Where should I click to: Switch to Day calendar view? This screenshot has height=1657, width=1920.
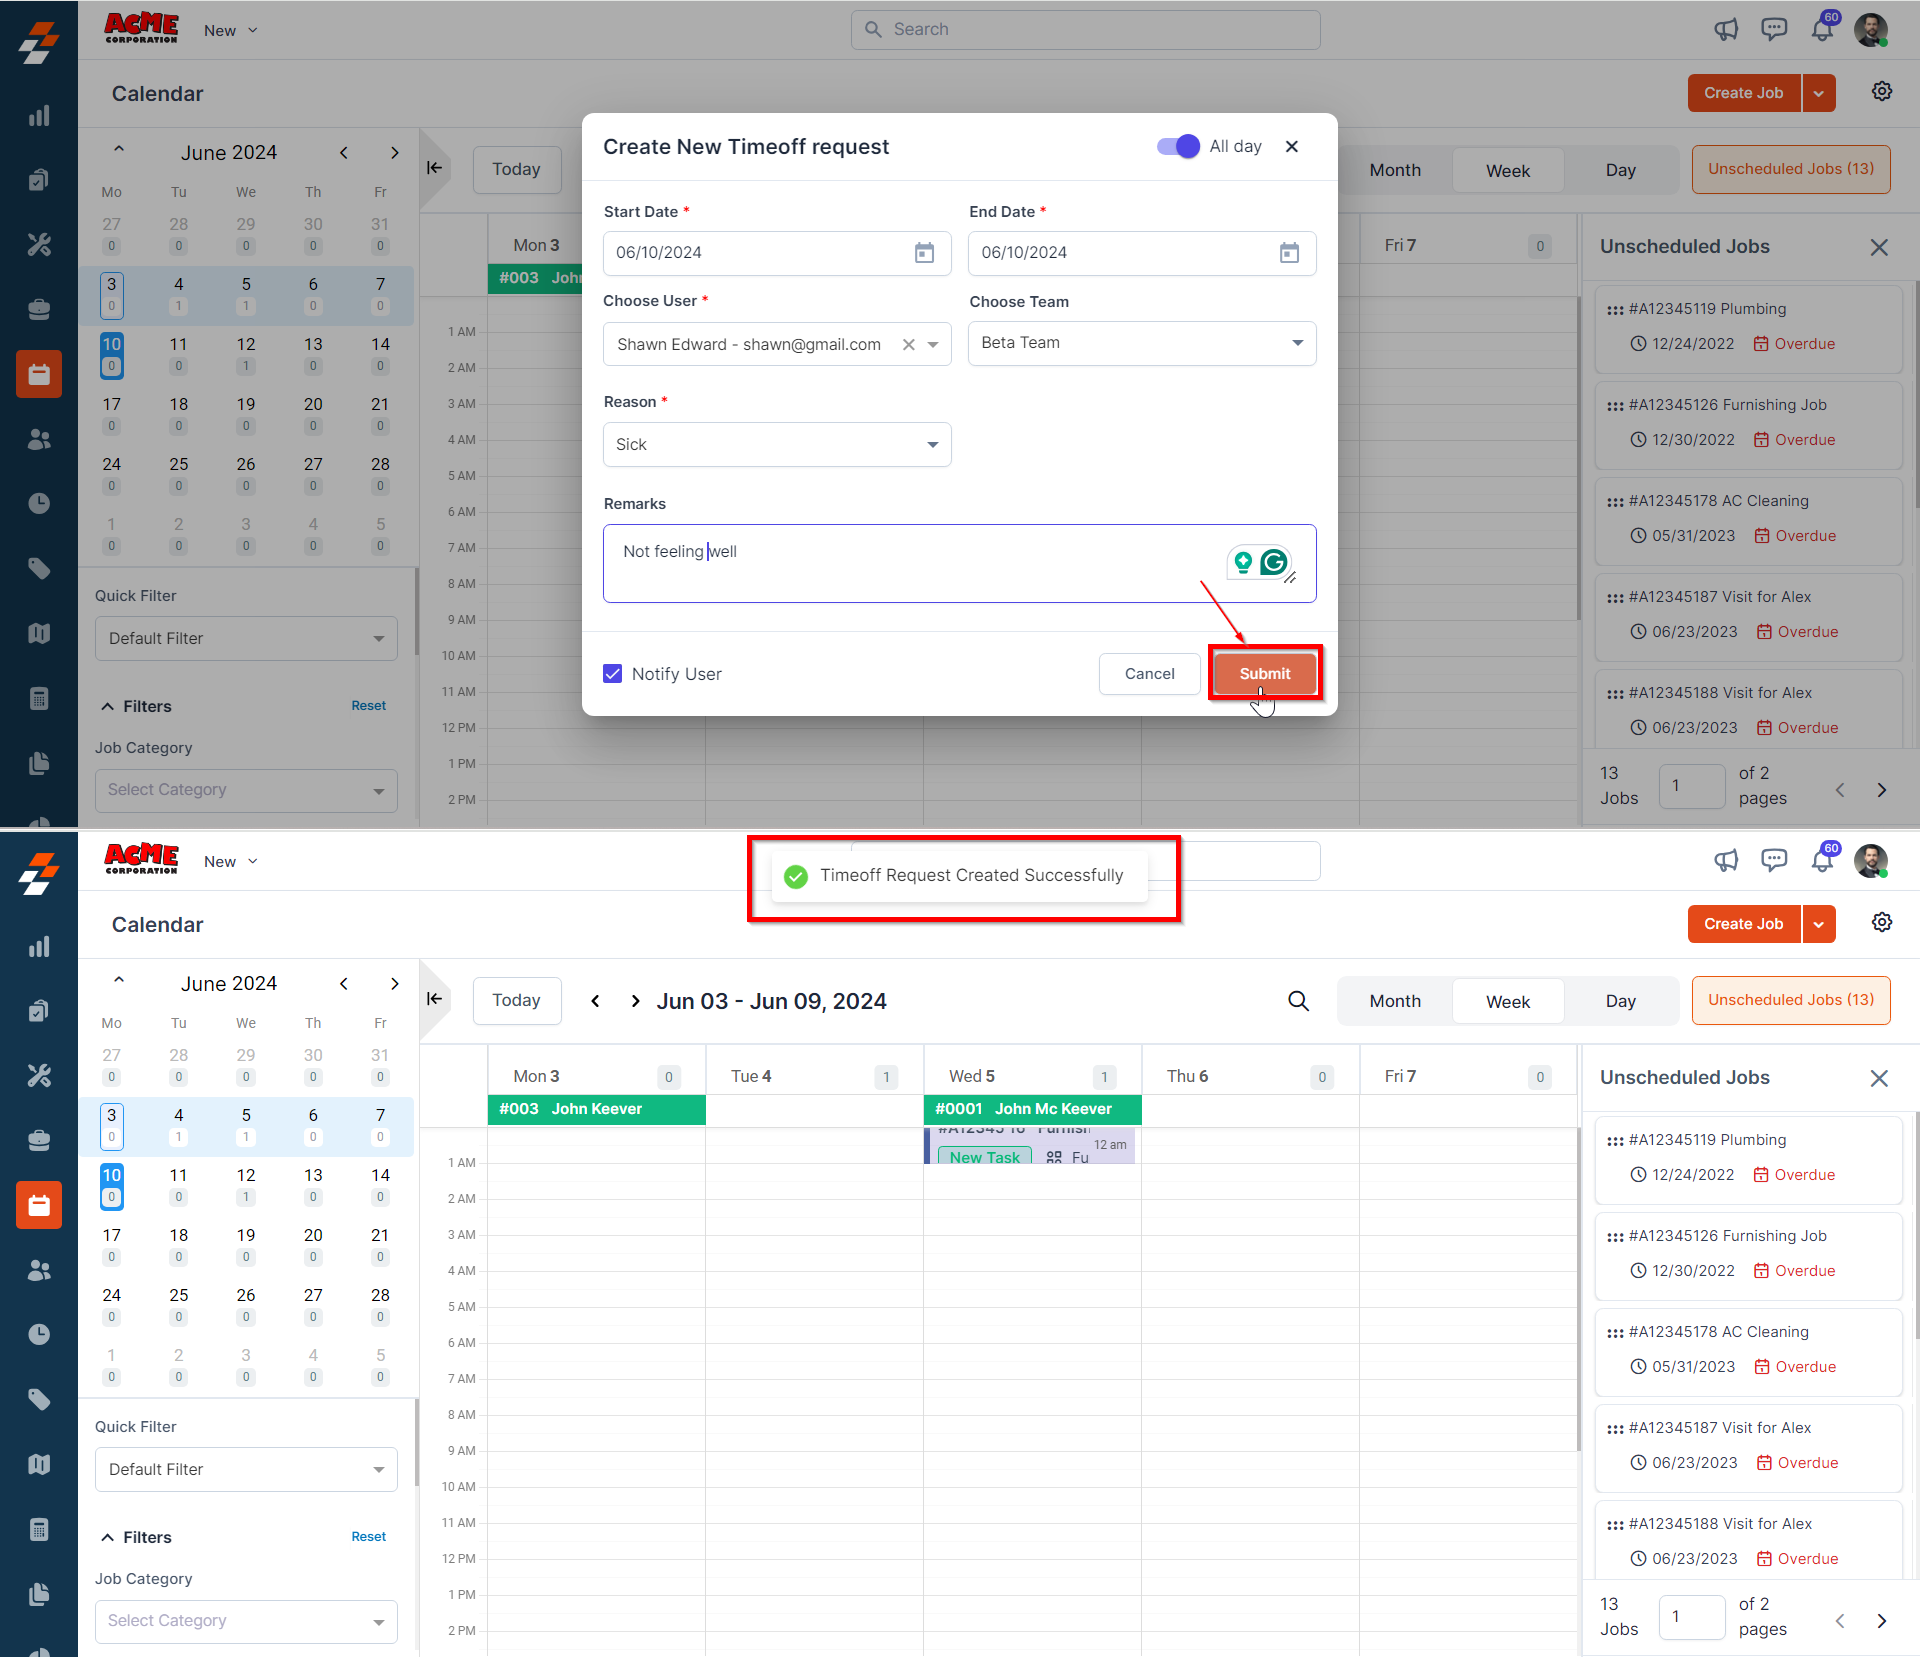click(x=1620, y=1001)
